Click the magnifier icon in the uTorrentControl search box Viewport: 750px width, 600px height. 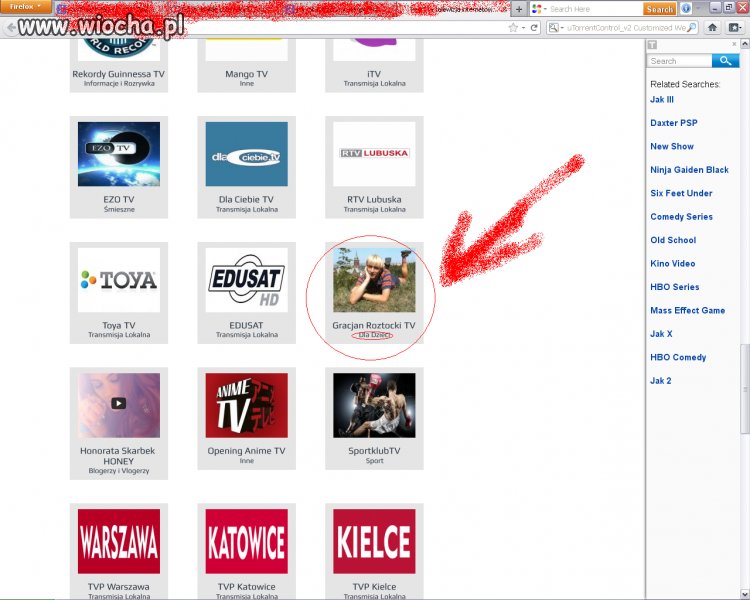click(x=692, y=28)
